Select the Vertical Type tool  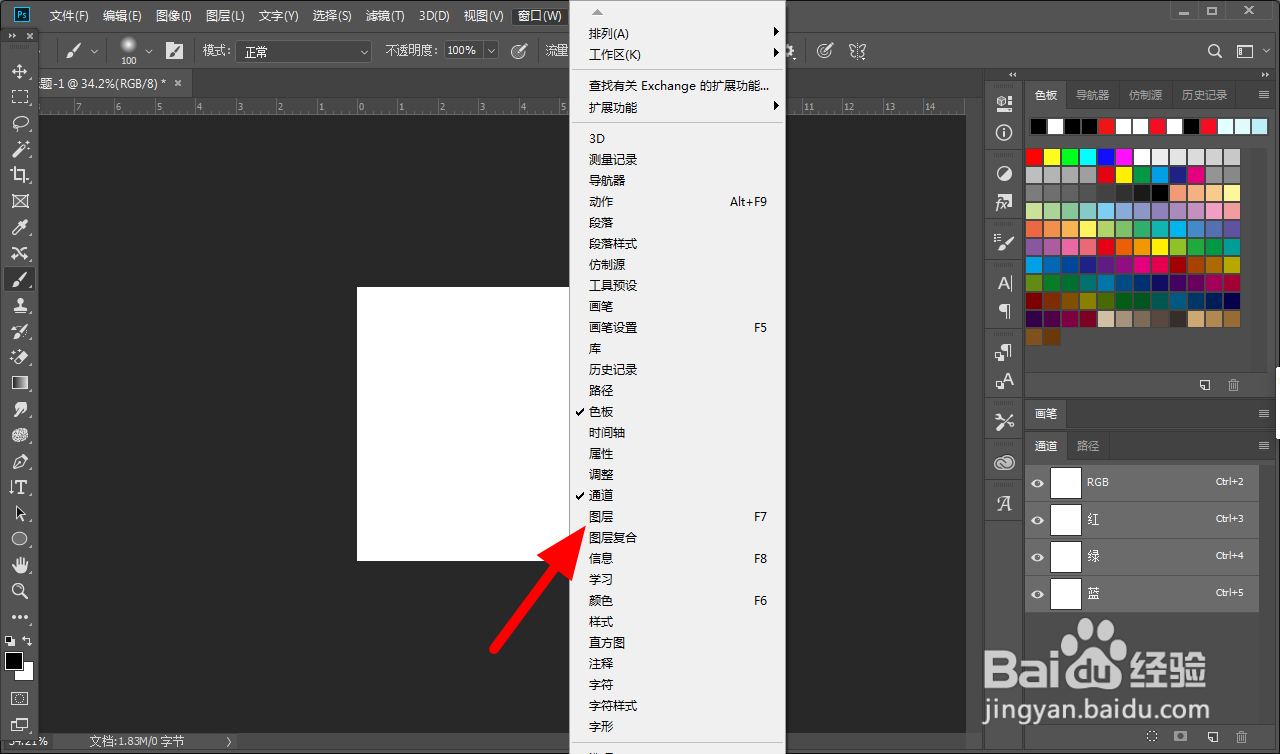19,487
